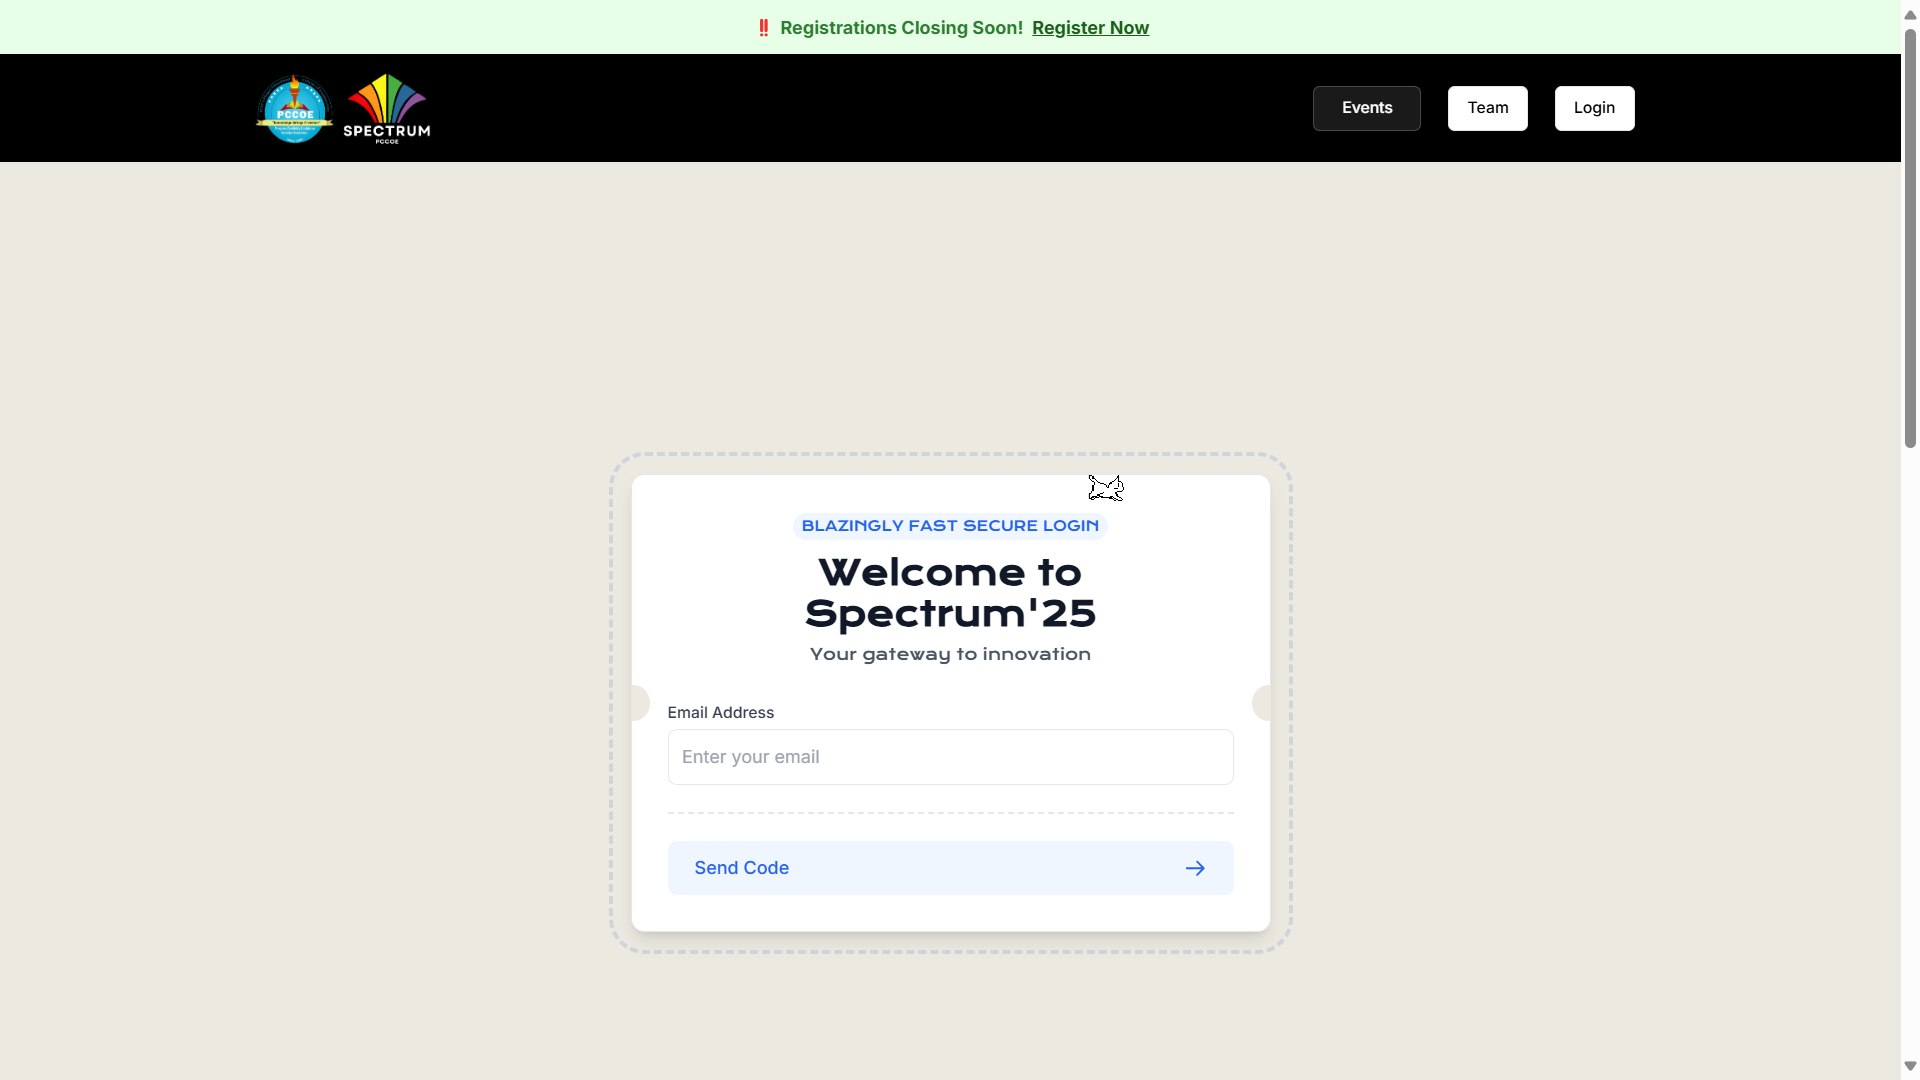Open the Register Now link
The height and width of the screenshot is (1080, 1920).
coord(1091,27)
